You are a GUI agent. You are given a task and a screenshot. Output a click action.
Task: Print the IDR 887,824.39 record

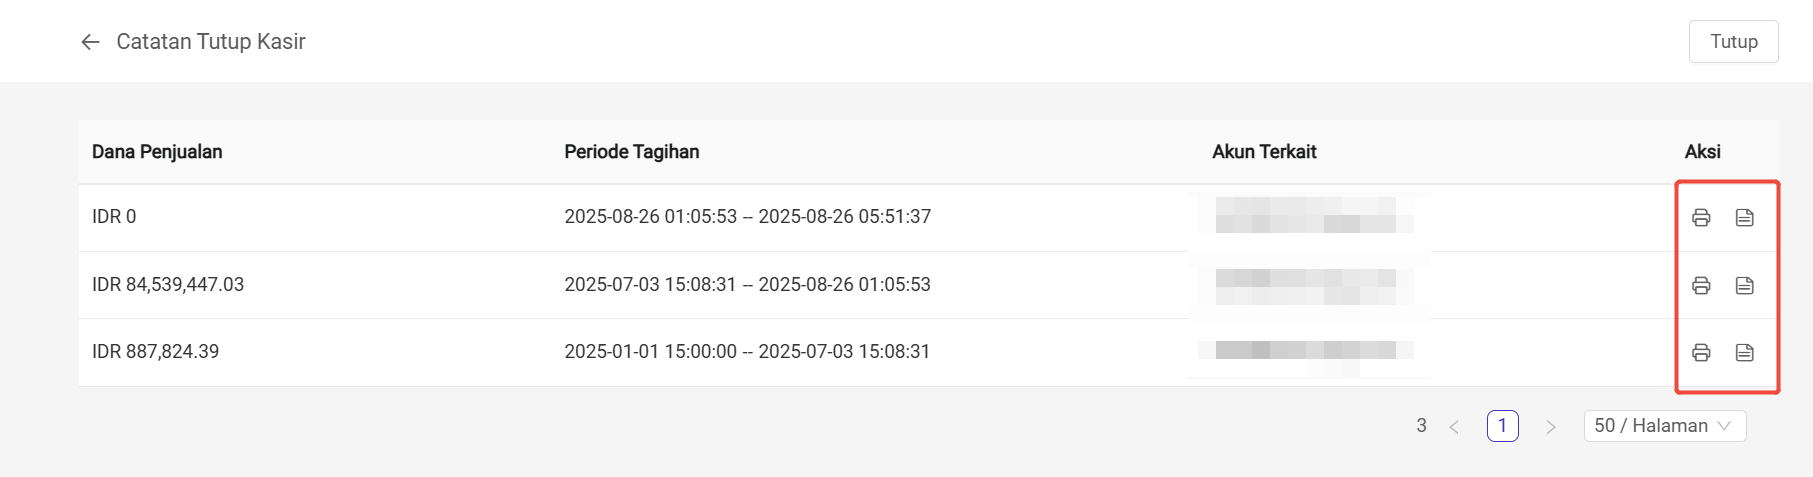1701,352
